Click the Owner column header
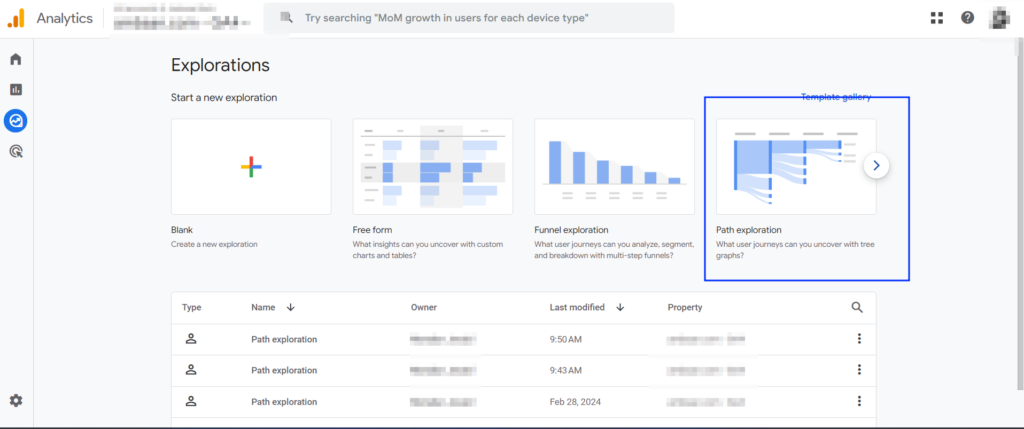Screen dimensions: 1024x429 tap(424, 307)
